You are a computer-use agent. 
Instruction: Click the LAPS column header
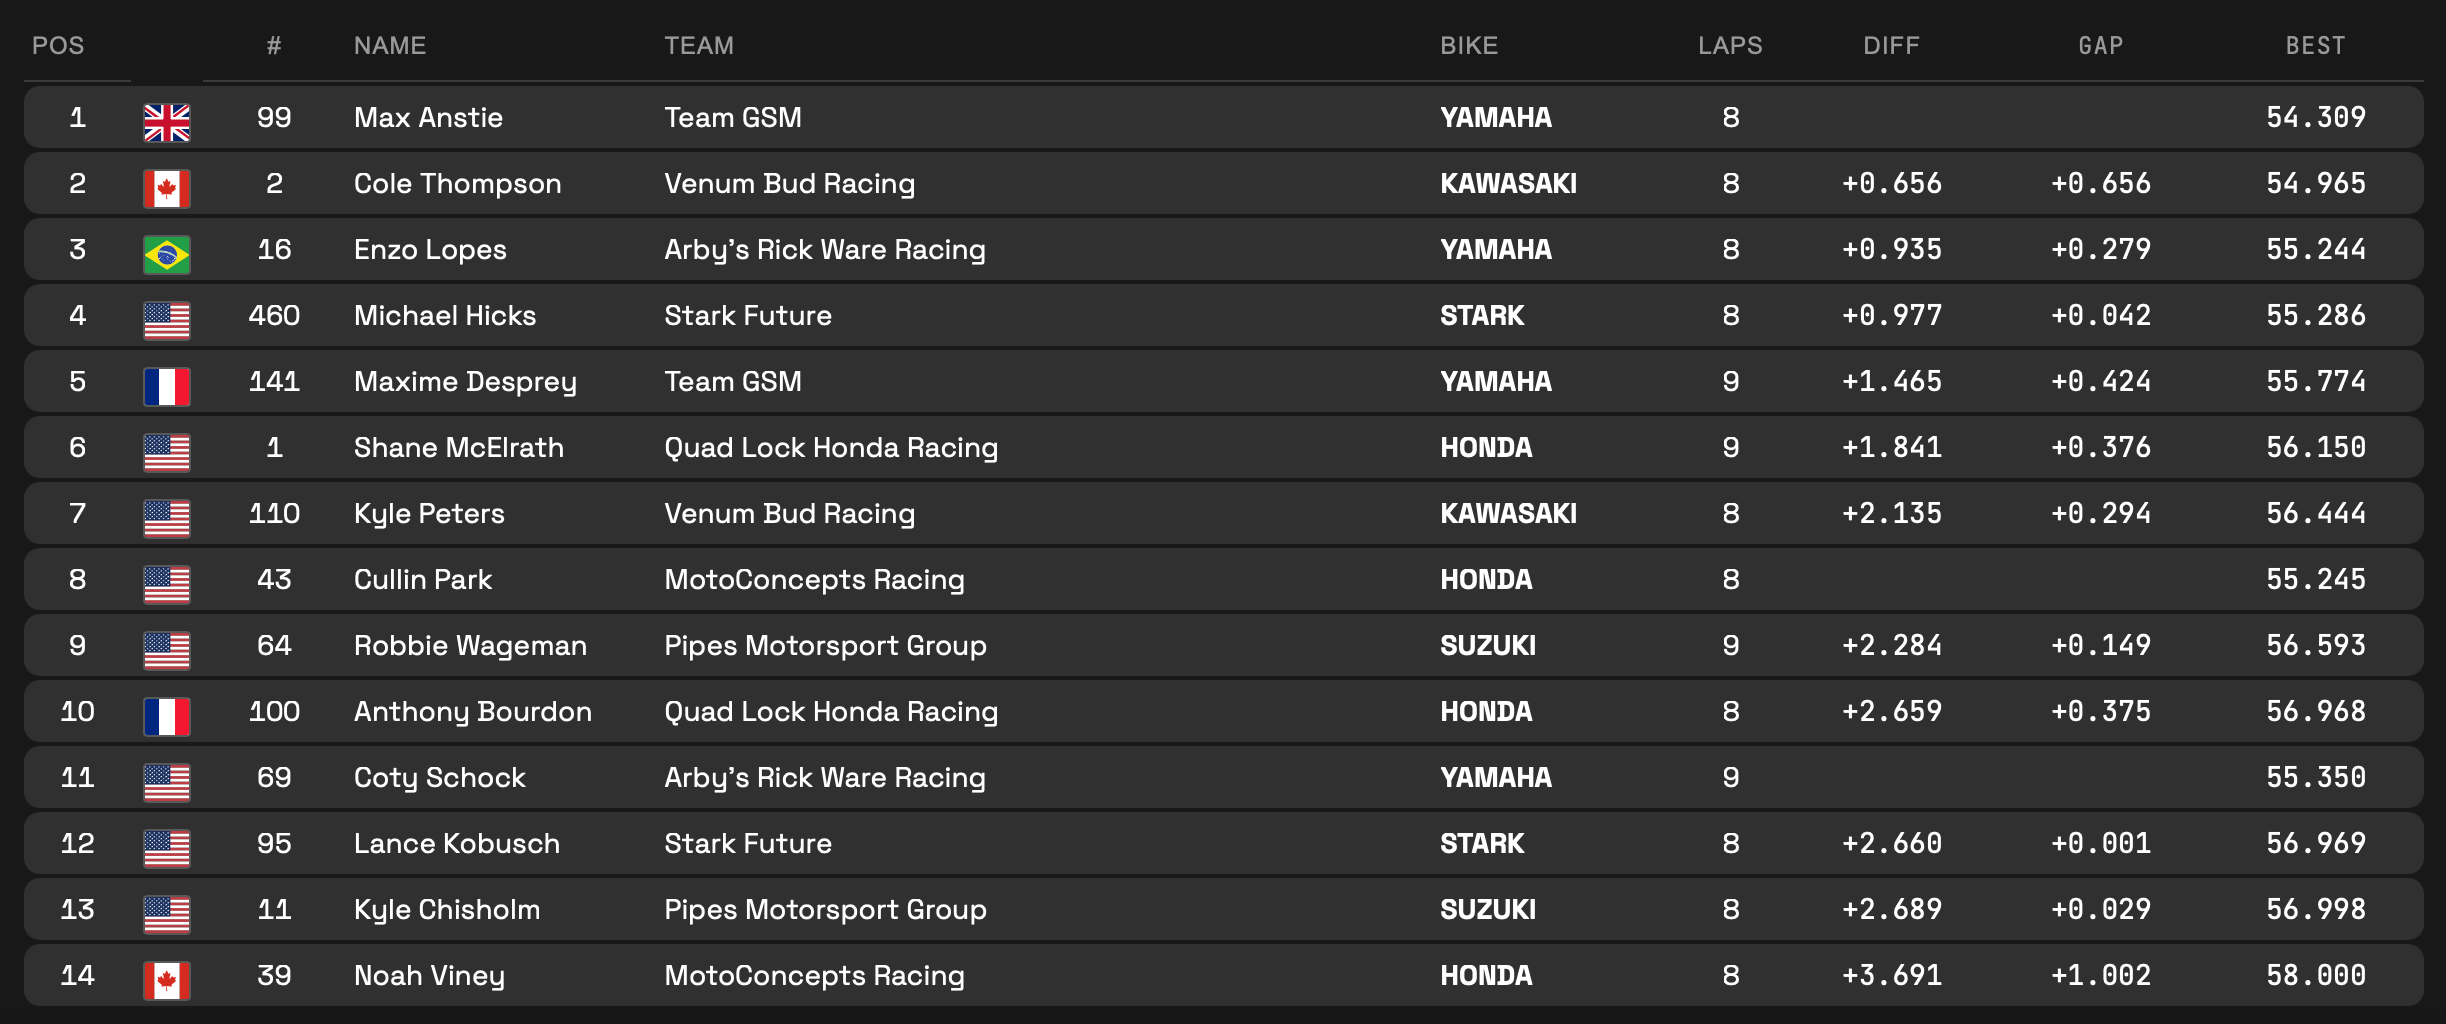(x=1730, y=46)
